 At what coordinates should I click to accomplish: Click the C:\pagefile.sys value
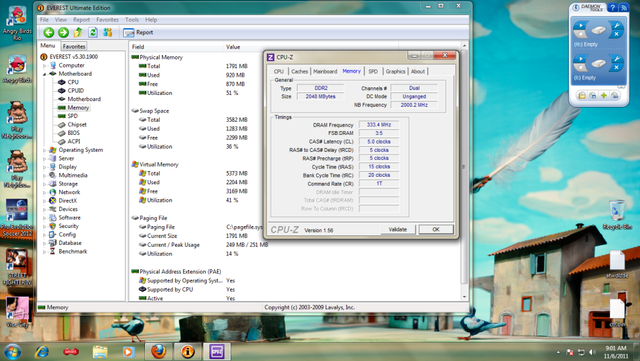point(244,227)
